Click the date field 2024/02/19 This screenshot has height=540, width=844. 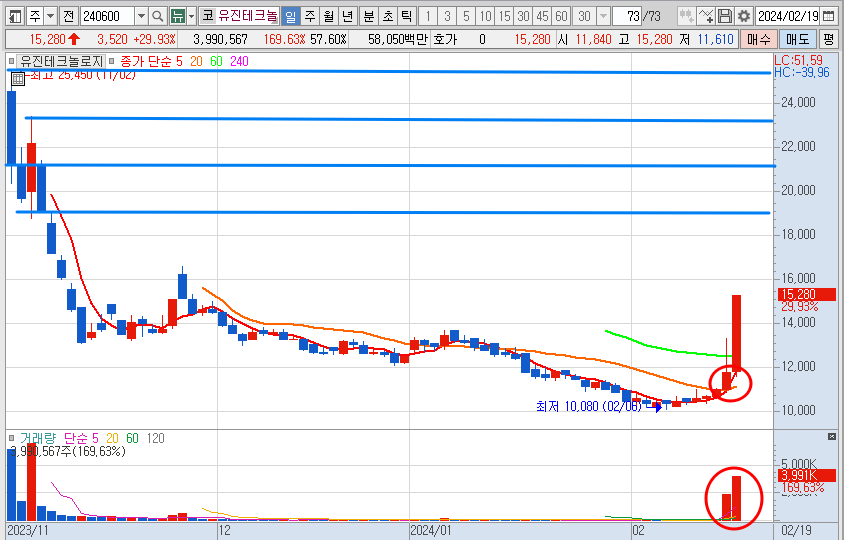point(788,16)
